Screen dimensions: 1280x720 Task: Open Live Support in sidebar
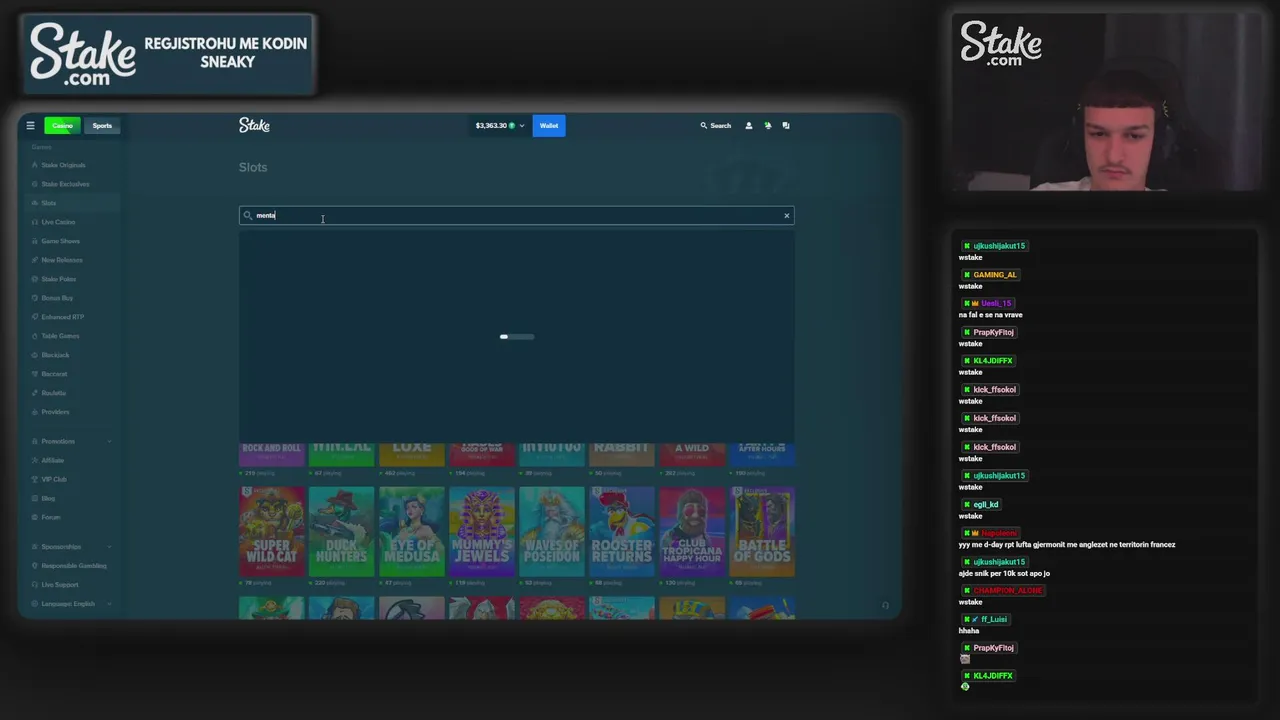tap(59, 585)
